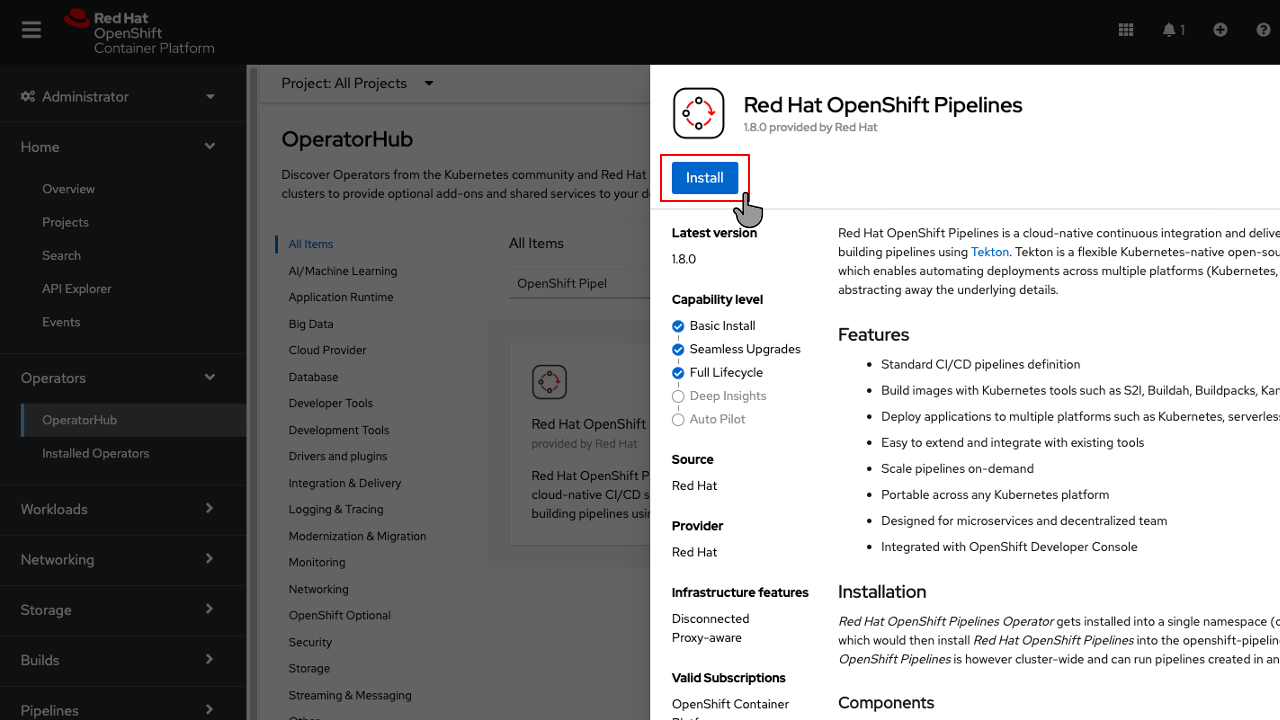This screenshot has width=1280, height=720.
Task: Go to Overview in Home menu
Action: pos(68,189)
